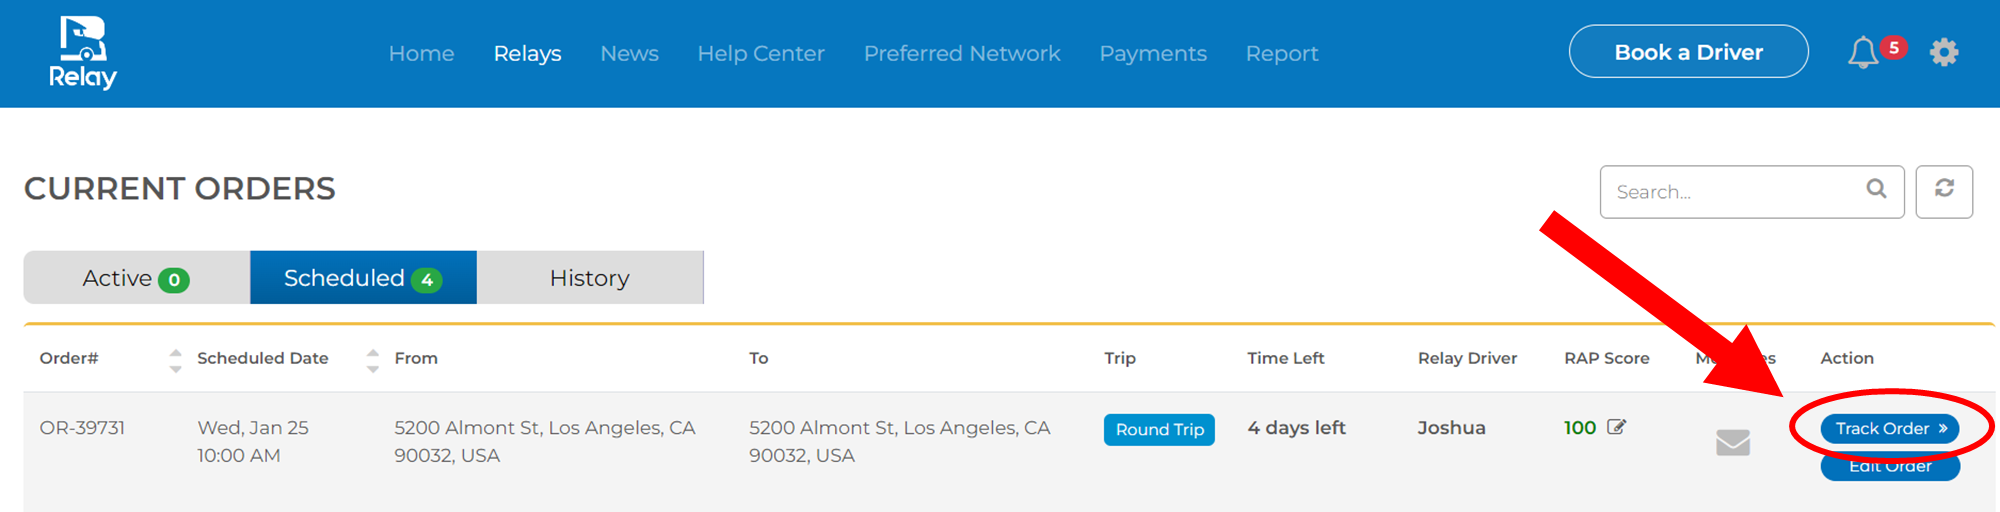Open the Help Center menu item
The width and height of the screenshot is (2000, 512).
pos(761,54)
